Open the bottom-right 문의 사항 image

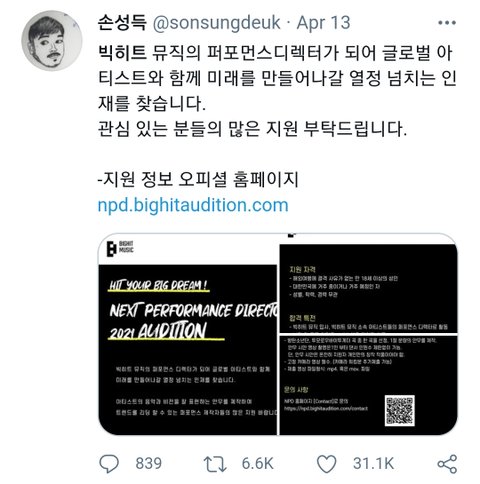point(368,385)
